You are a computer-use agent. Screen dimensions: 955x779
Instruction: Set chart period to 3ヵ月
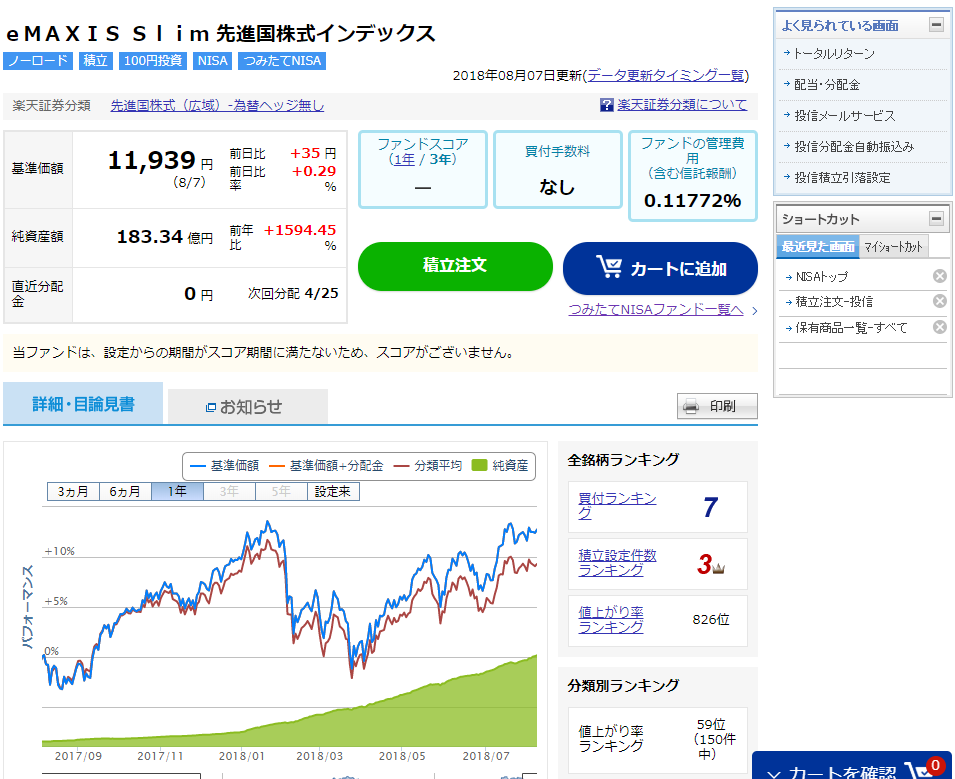73,492
